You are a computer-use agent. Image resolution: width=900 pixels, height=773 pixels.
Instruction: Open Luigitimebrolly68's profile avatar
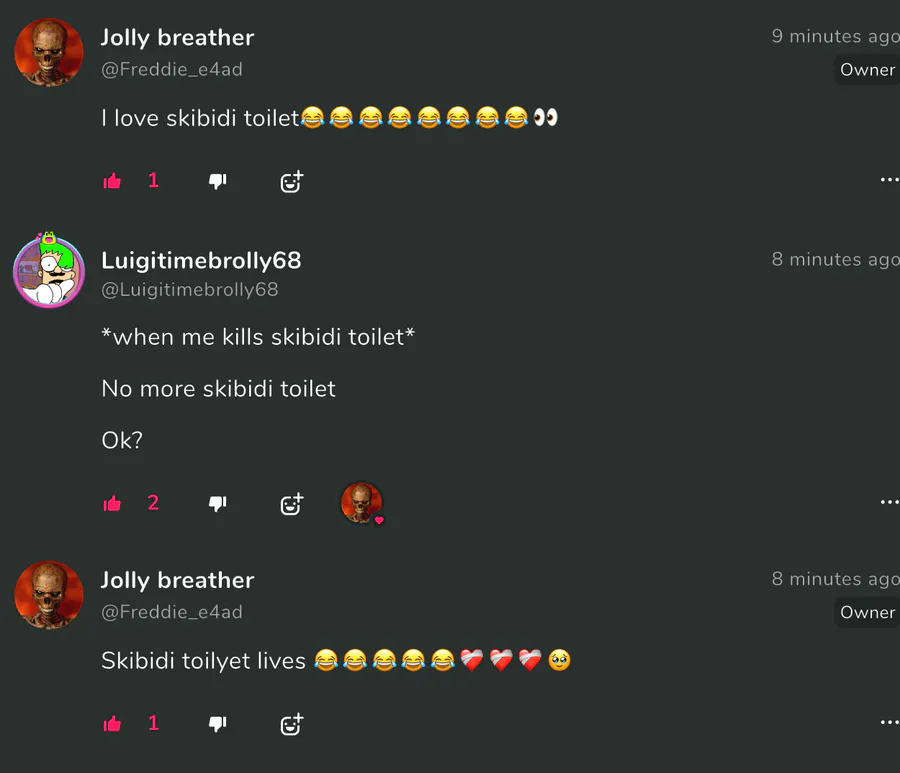coord(49,271)
